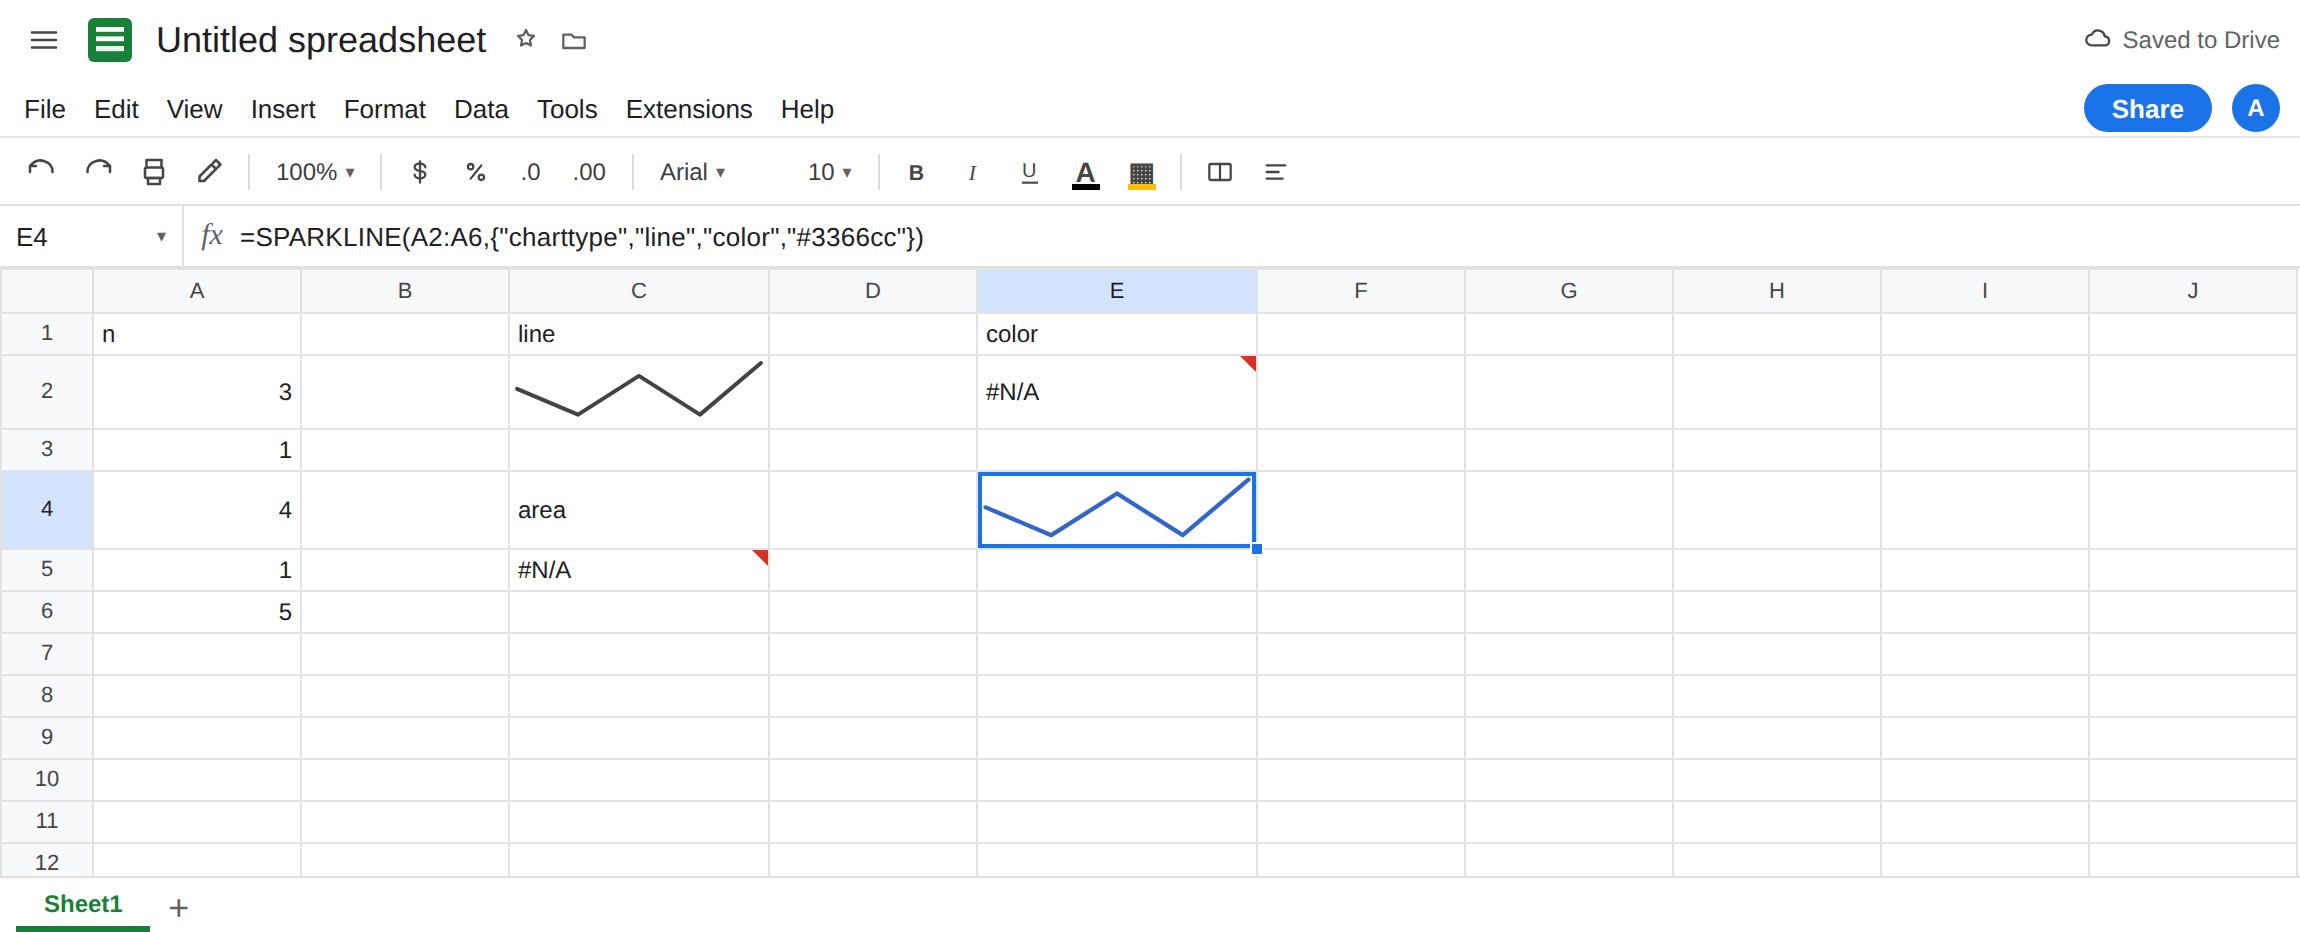This screenshot has width=2300, height=932.
Task: Activate the paint format tool
Action: coord(209,172)
